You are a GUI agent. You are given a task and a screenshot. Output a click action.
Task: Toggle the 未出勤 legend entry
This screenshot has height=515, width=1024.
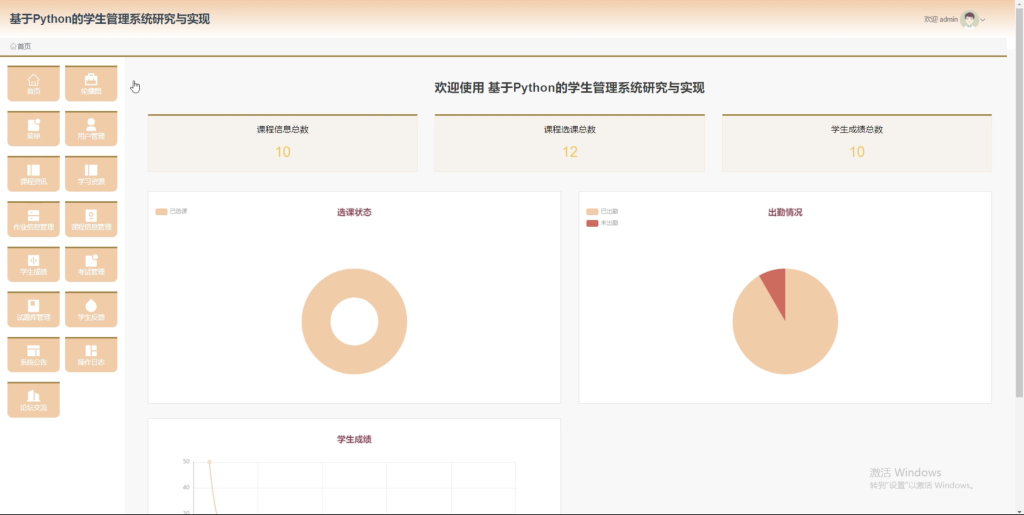602,223
